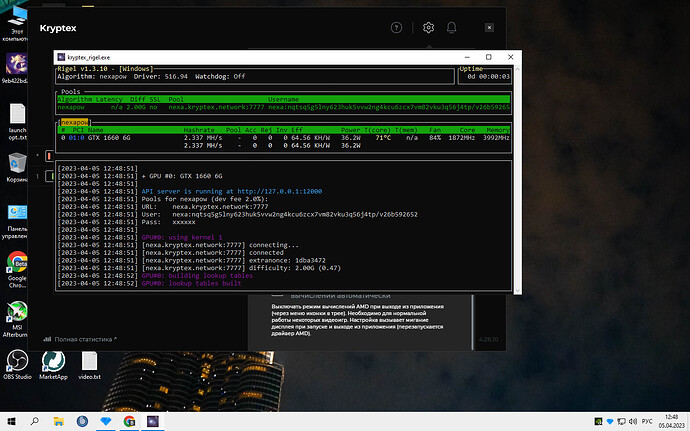This screenshot has width=690, height=431.
Task: Open the taskbar clock showing 12:48
Action: (x=672, y=421)
